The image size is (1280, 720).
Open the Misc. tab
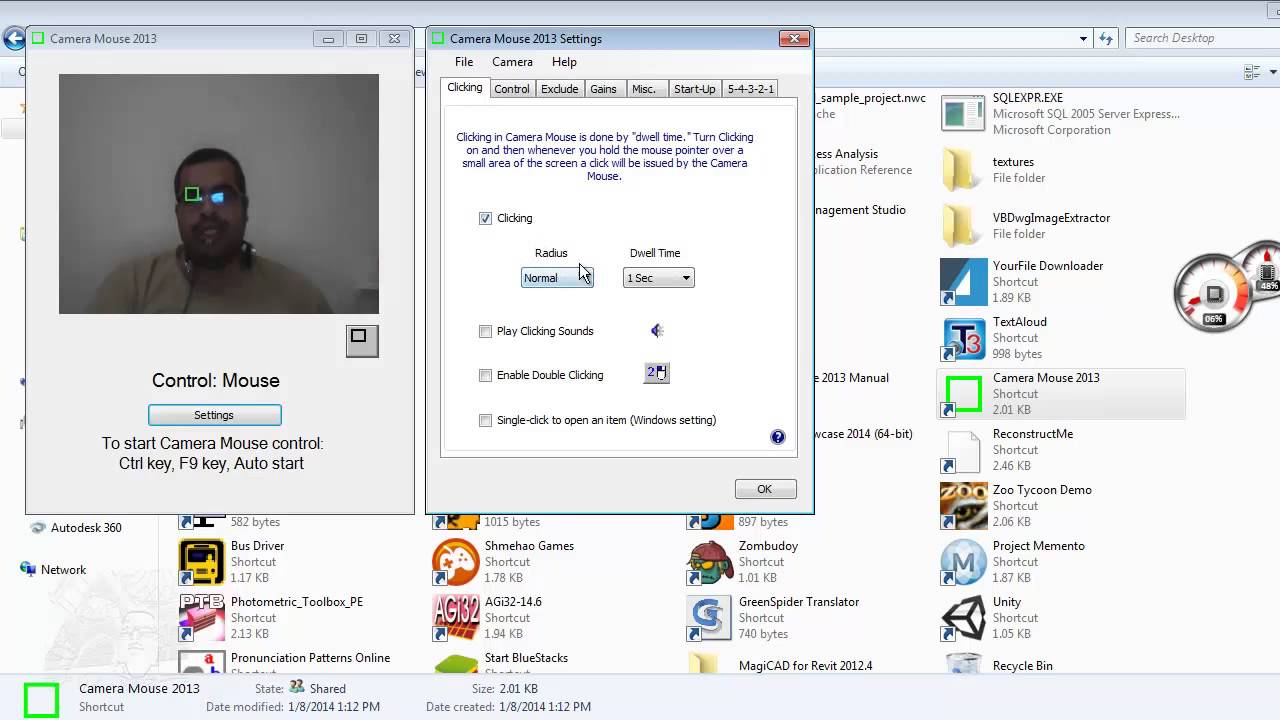click(x=644, y=89)
